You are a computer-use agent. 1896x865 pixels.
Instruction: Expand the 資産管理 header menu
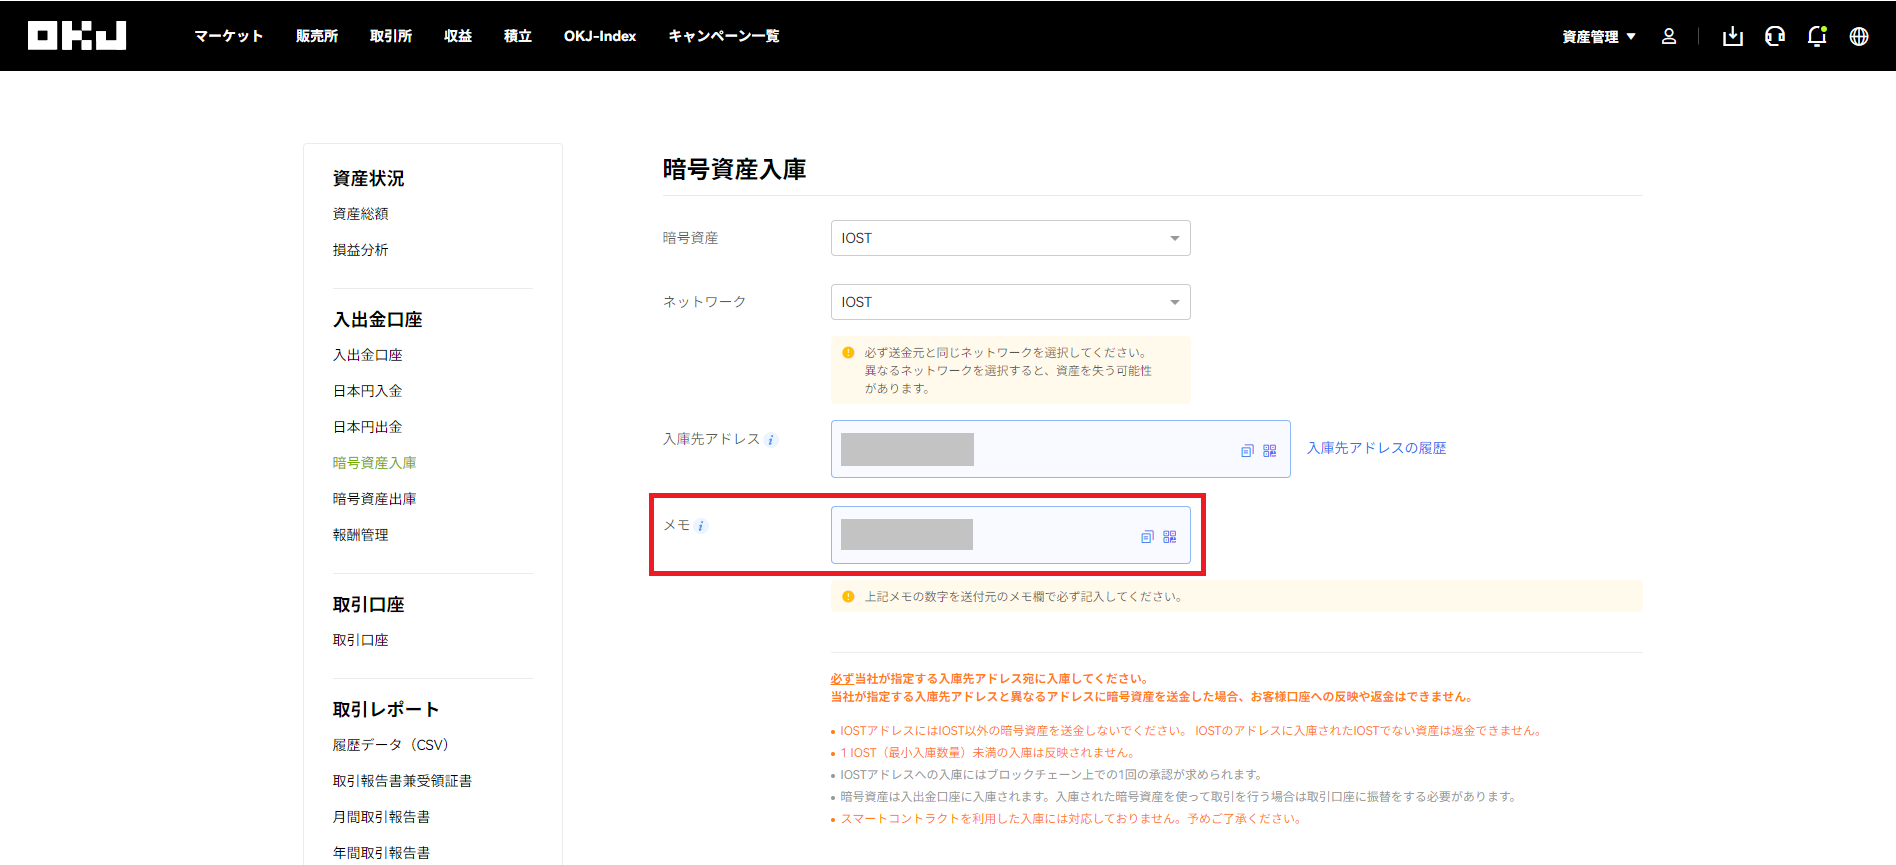pos(1599,37)
